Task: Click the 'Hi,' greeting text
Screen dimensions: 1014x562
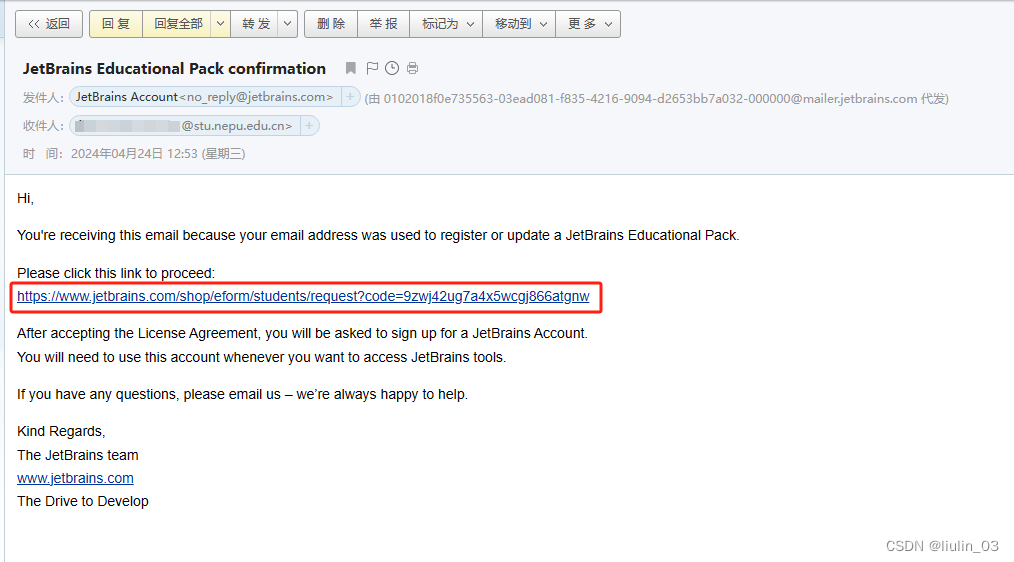Action: (x=25, y=199)
